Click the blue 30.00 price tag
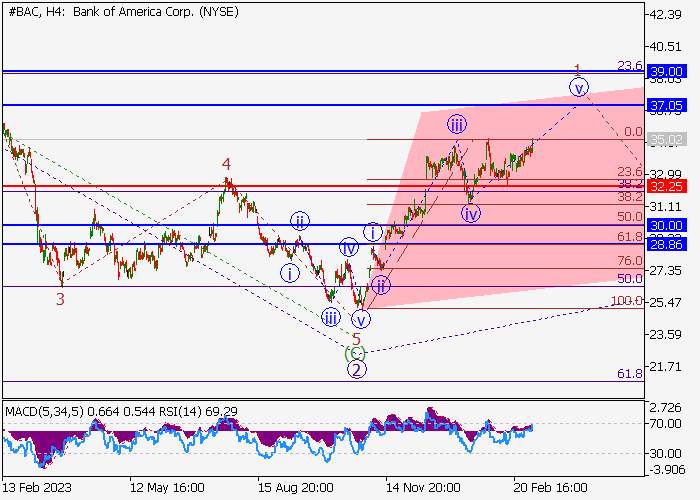Viewport: 700px width, 500px height. (666, 225)
